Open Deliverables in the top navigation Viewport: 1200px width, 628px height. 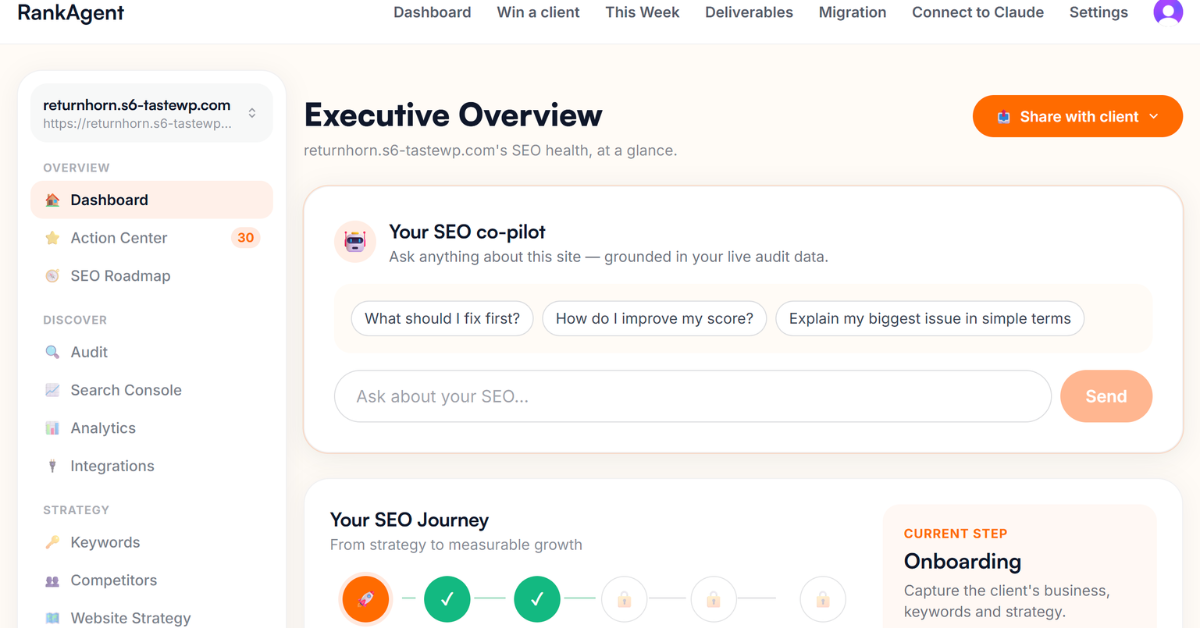[749, 12]
